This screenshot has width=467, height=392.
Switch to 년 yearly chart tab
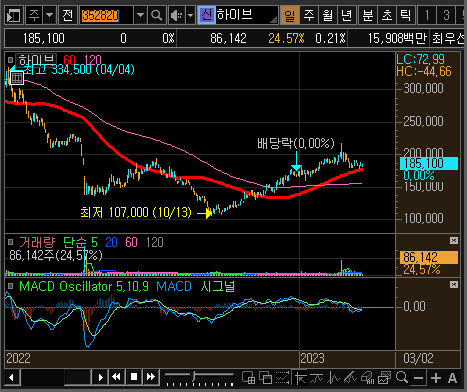click(x=347, y=15)
